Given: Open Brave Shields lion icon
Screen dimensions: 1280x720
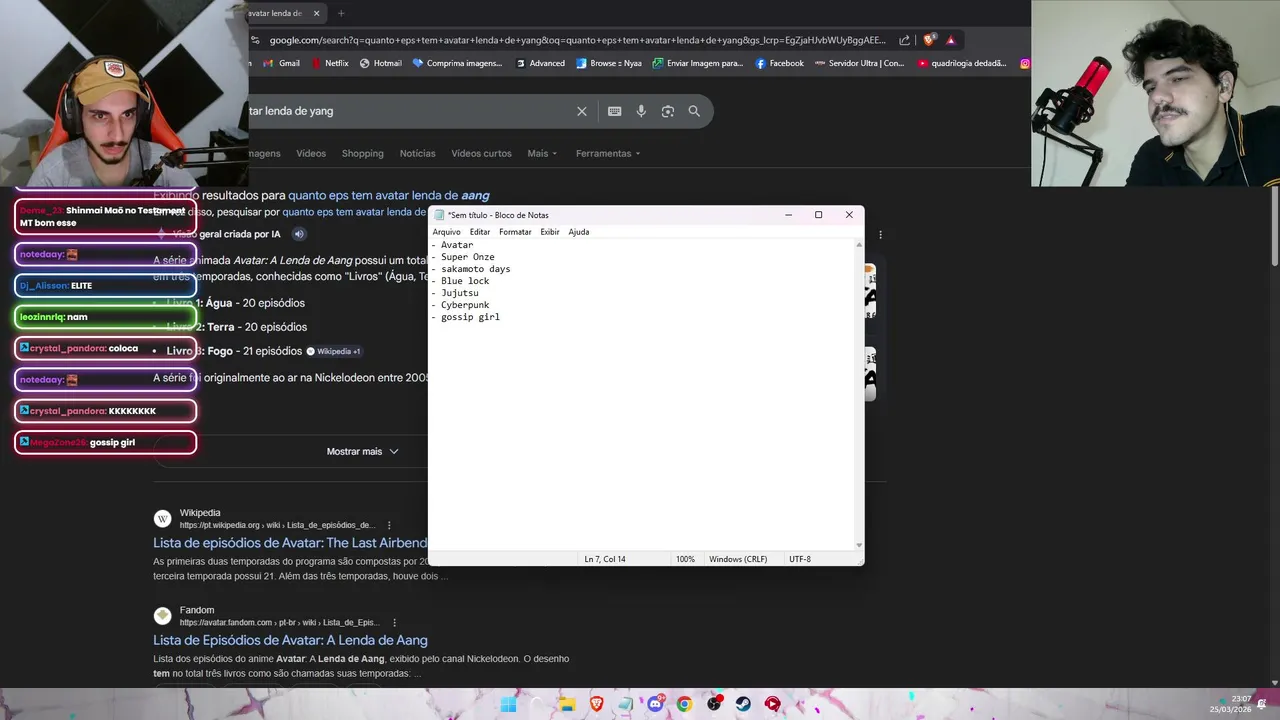Looking at the screenshot, I should click(929, 40).
